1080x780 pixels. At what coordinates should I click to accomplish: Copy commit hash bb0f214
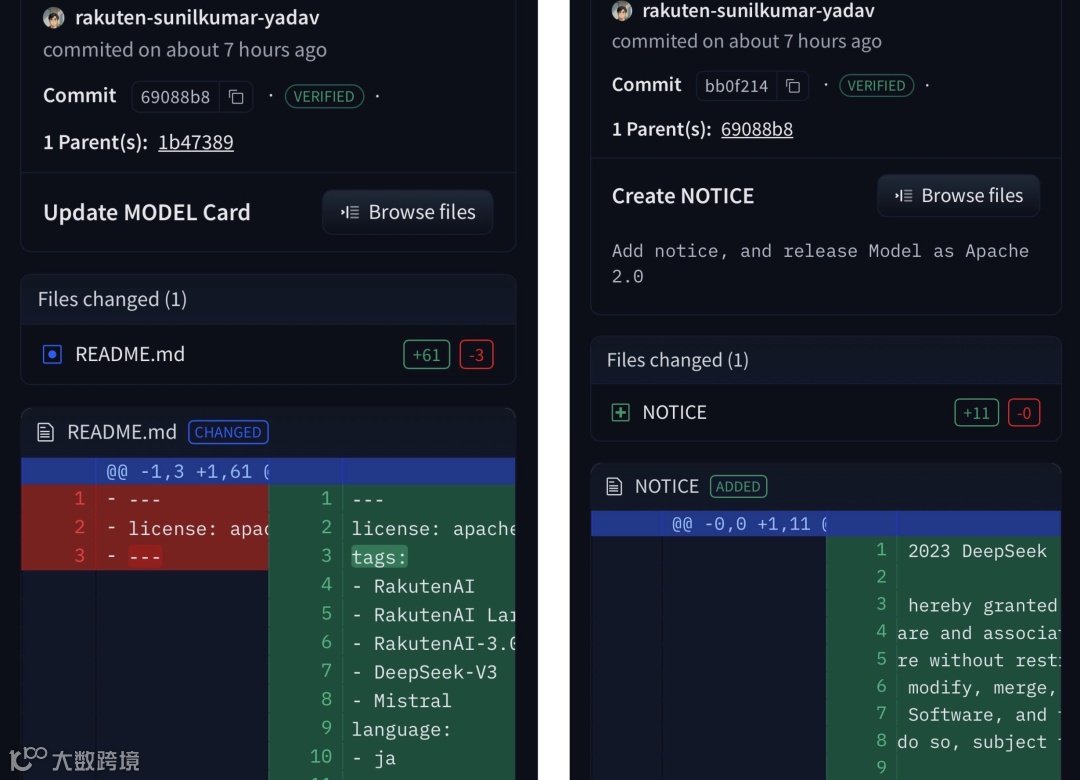click(x=793, y=86)
